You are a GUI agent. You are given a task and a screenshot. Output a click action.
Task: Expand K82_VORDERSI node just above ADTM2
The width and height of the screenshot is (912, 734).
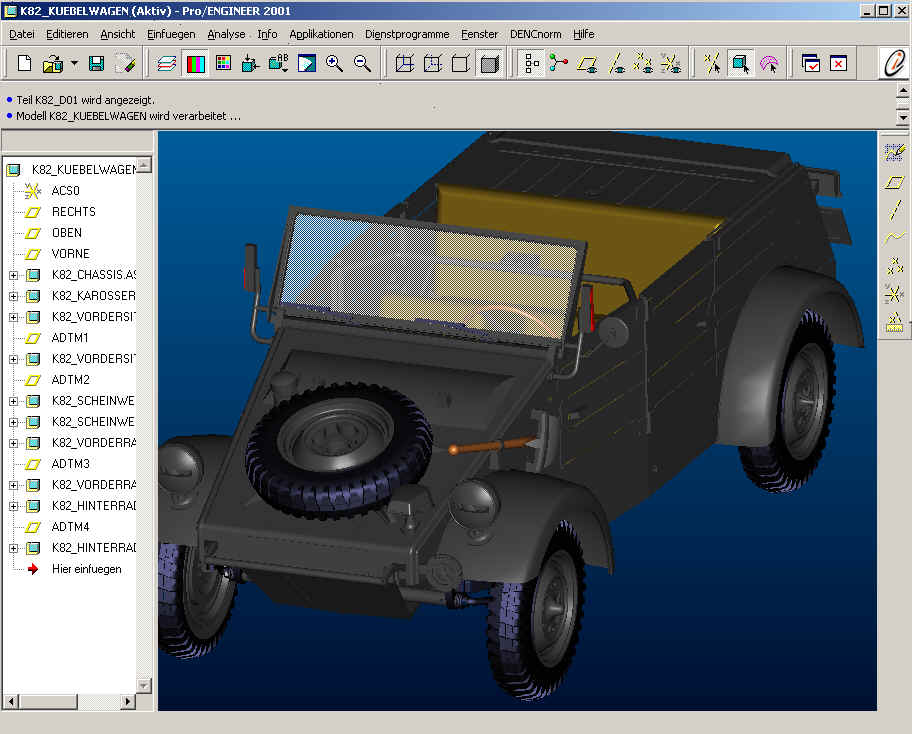[x=13, y=359]
